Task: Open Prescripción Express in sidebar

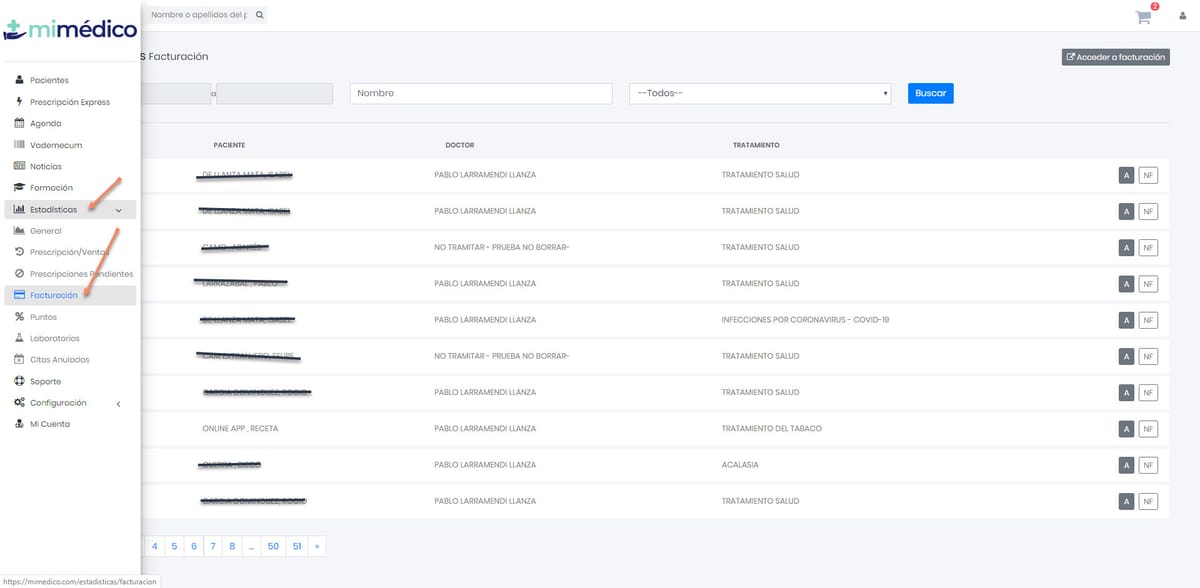Action: pos(69,102)
